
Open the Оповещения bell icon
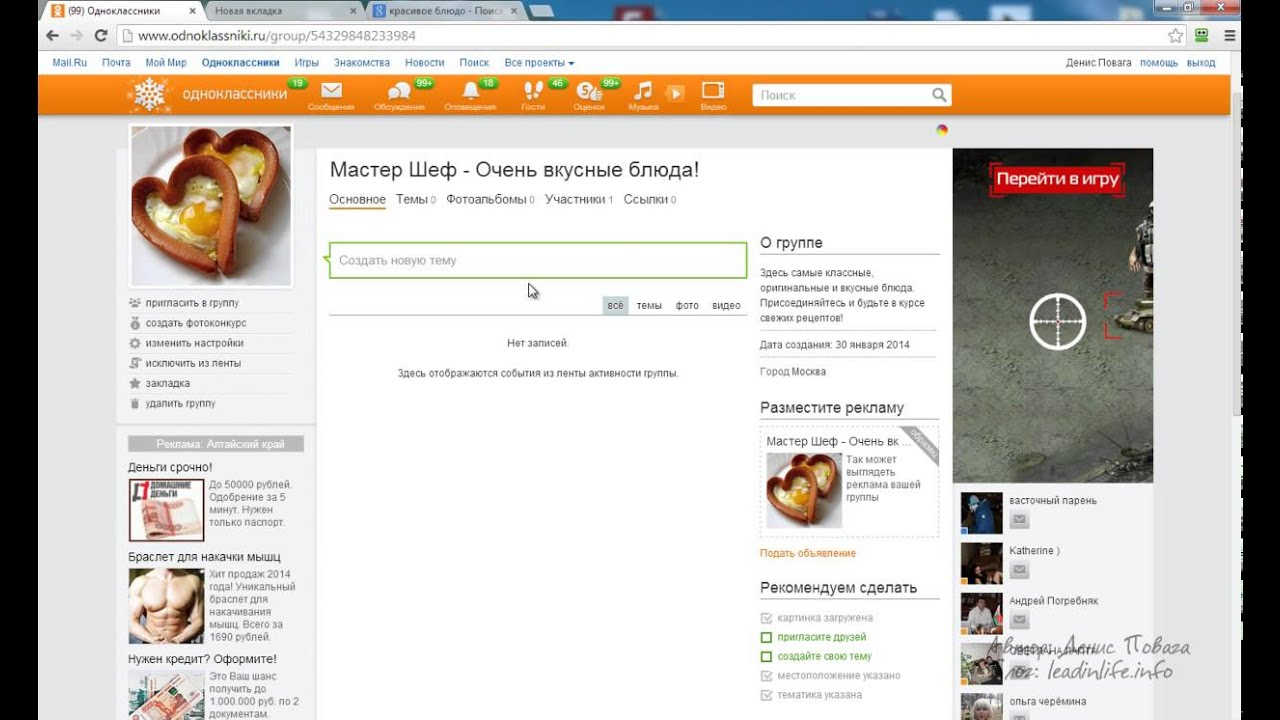[470, 91]
